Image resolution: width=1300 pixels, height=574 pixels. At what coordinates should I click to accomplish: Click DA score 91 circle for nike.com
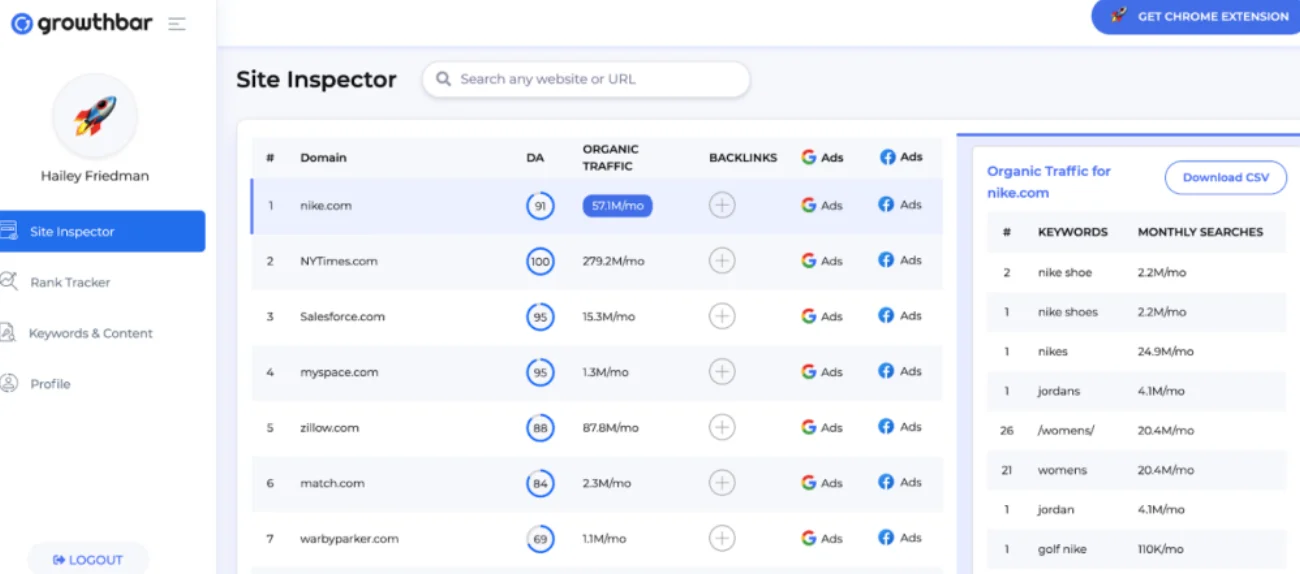coord(540,206)
